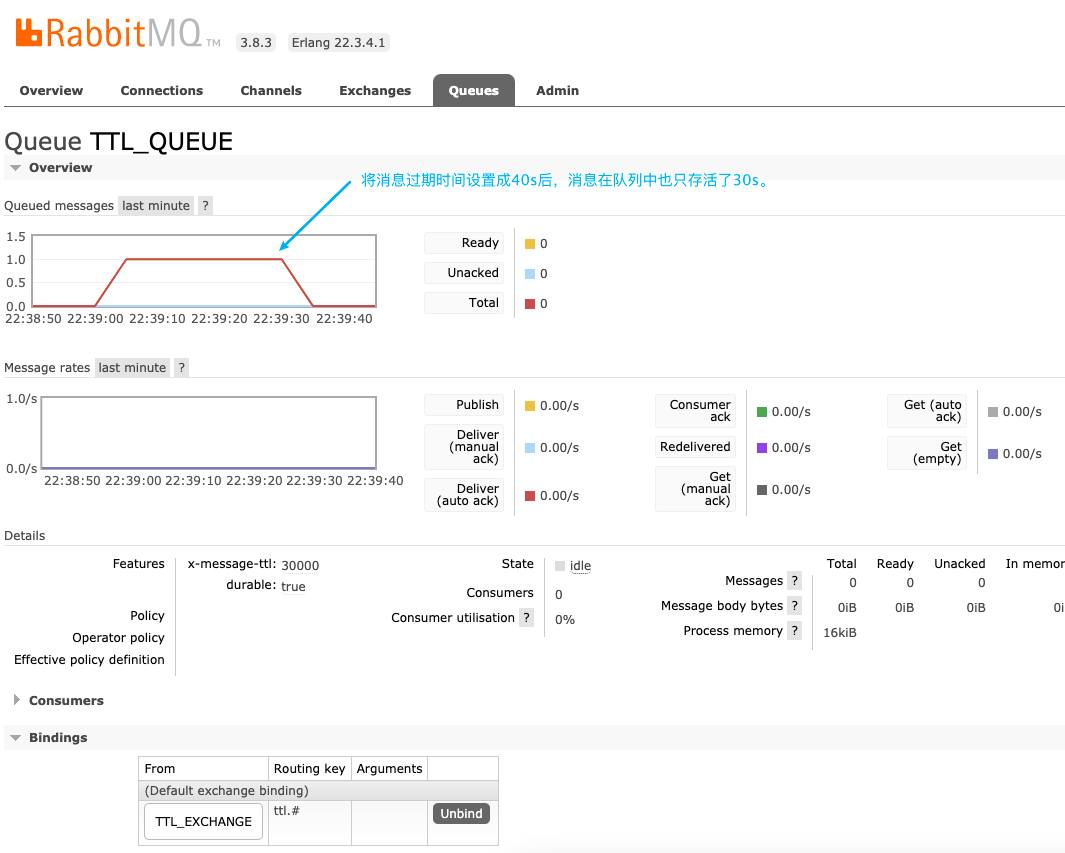Click the red Total color swatch

coord(530,304)
